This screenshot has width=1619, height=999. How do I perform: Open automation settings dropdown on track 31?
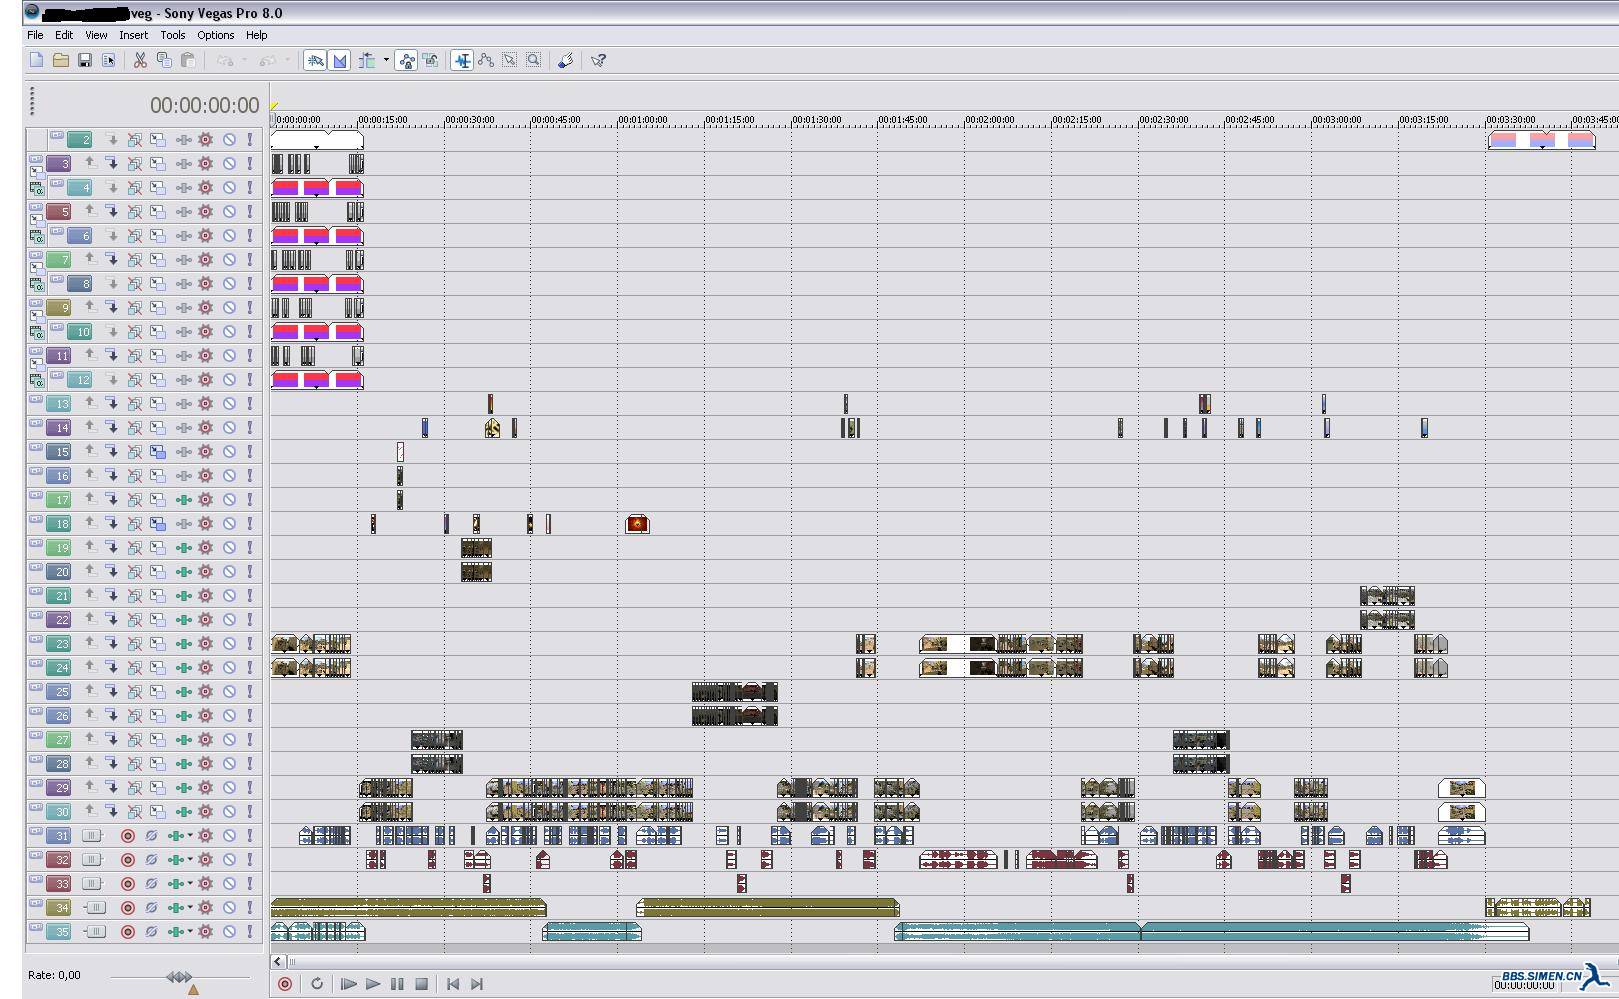190,835
